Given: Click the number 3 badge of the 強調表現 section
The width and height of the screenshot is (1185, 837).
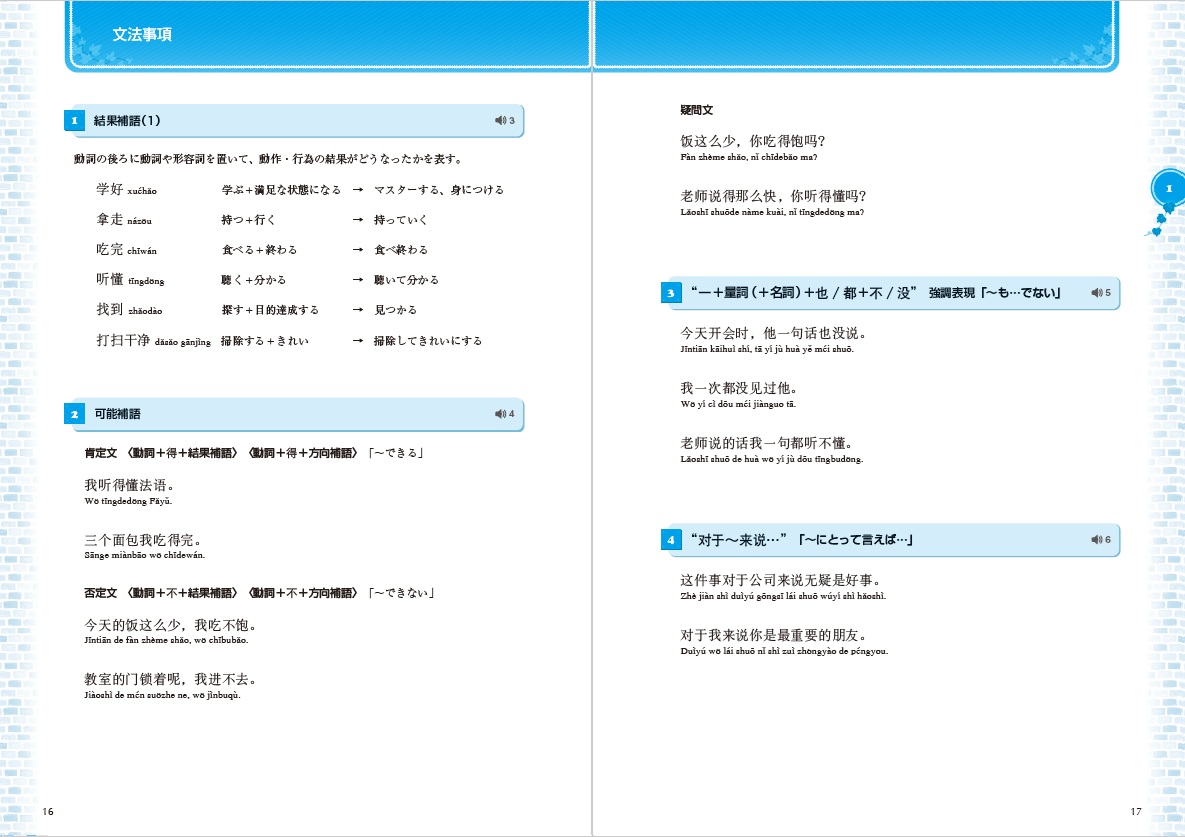Looking at the screenshot, I should click(670, 293).
